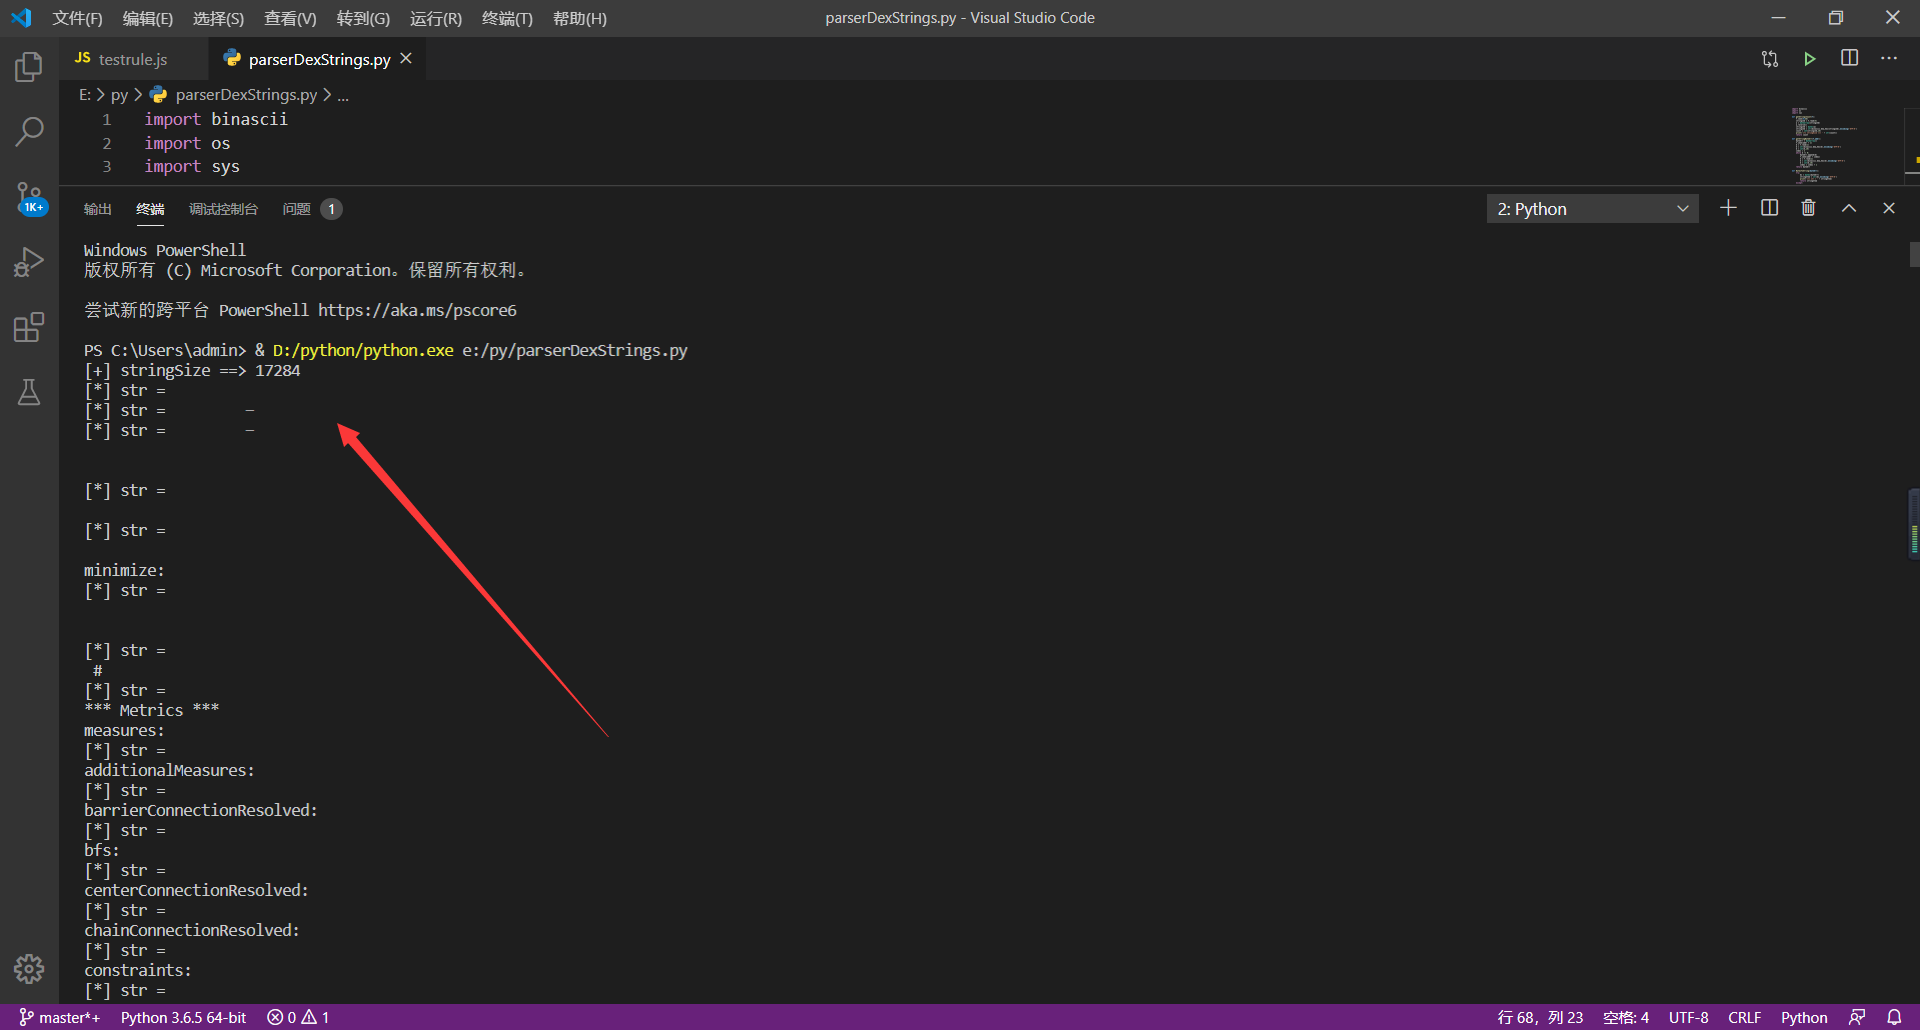Open the 终端(T) menu
The height and width of the screenshot is (1030, 1920).
click(507, 18)
